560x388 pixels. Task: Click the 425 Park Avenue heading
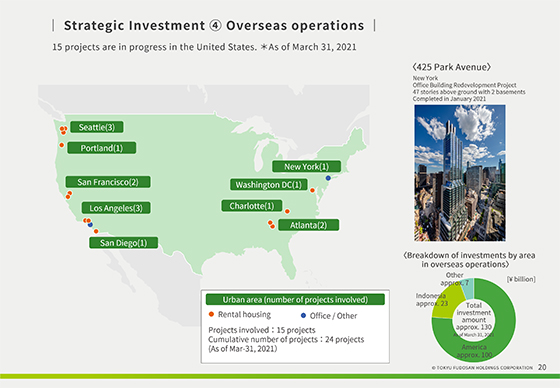(x=452, y=67)
